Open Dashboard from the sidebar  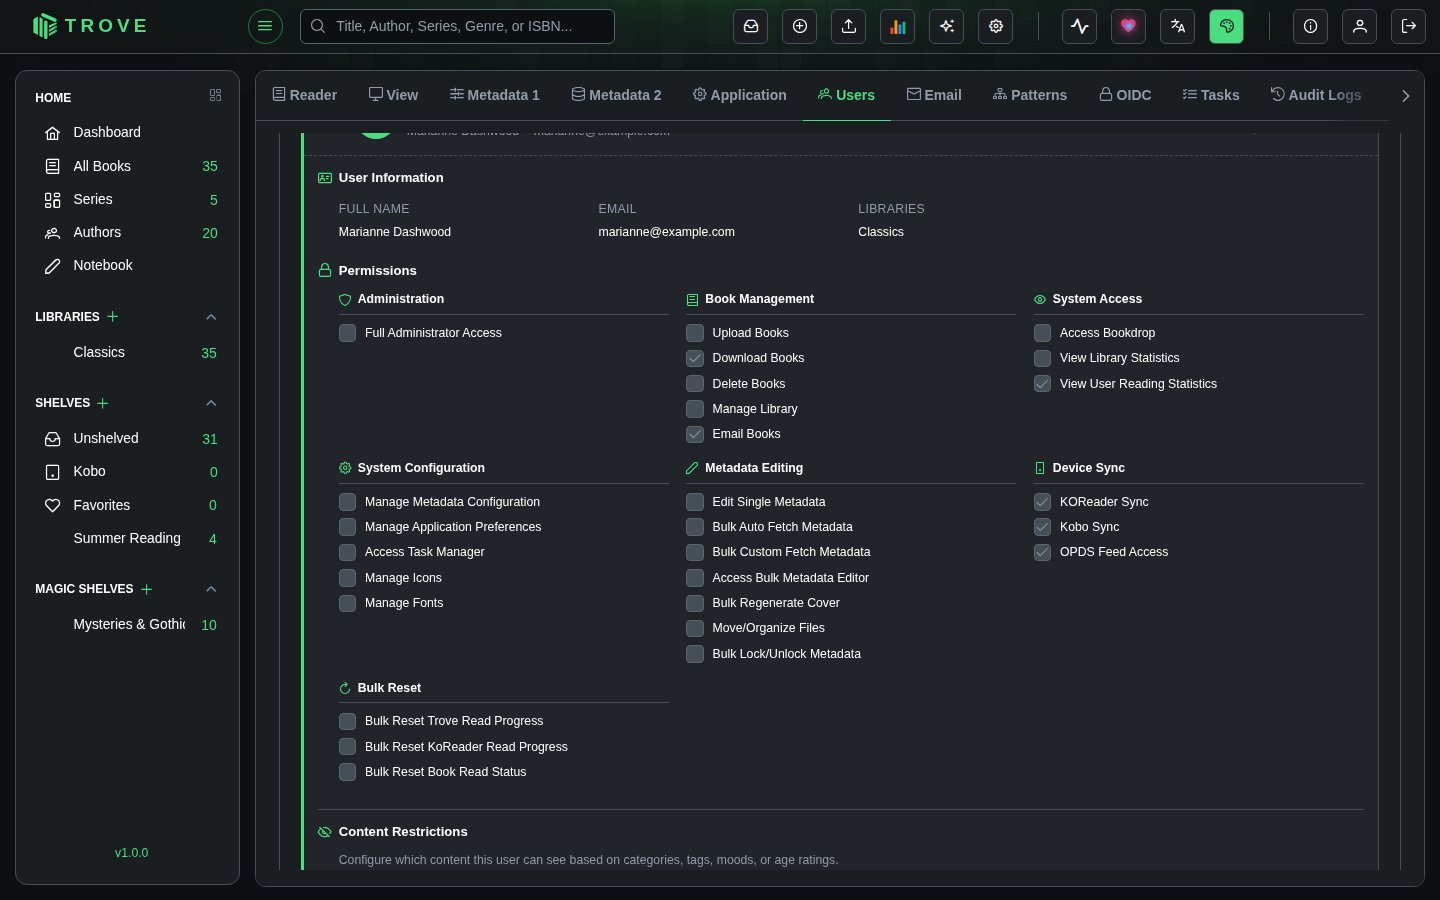127,132
